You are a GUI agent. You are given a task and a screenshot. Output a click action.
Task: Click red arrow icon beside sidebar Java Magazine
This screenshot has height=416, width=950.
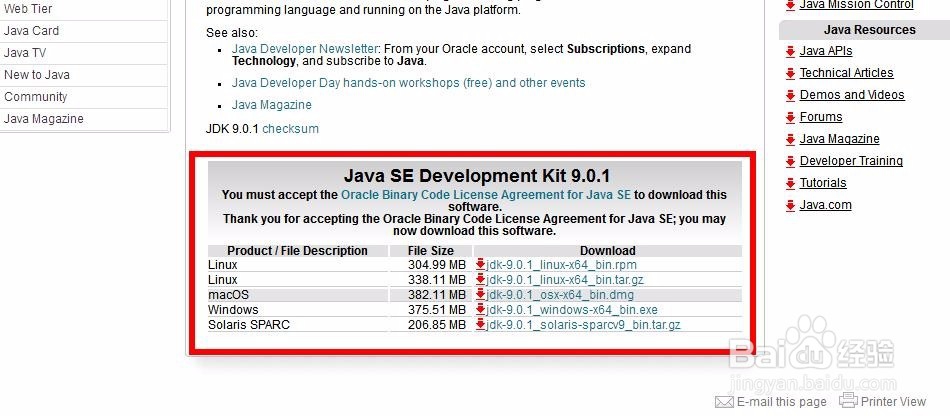pos(790,140)
